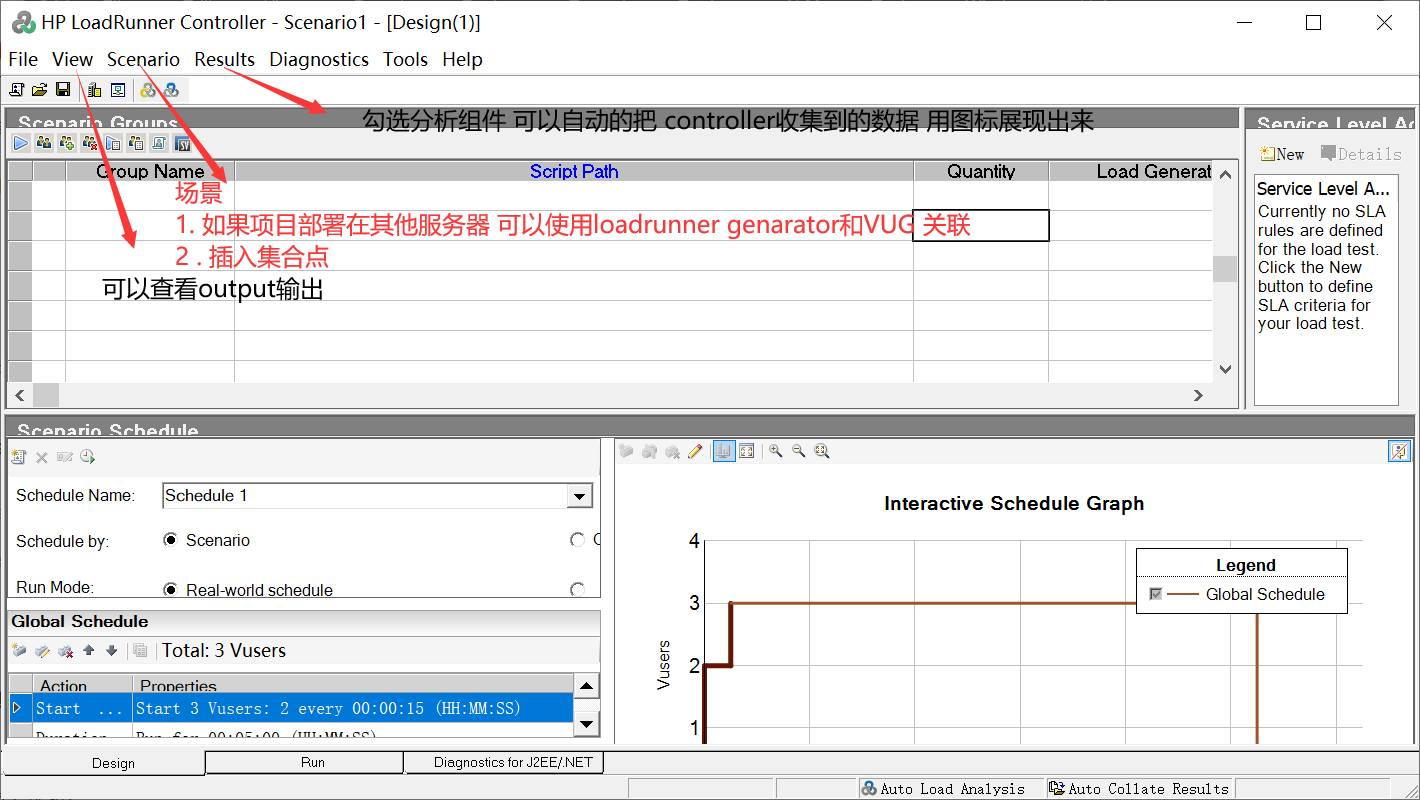
Task: Click the New Scenario toolbar icon
Action: (17, 90)
